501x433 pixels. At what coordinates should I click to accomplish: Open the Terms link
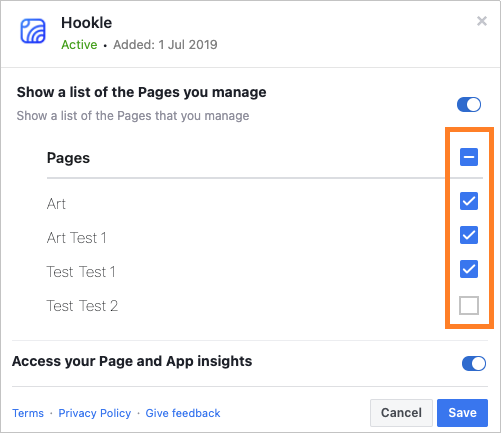point(28,413)
